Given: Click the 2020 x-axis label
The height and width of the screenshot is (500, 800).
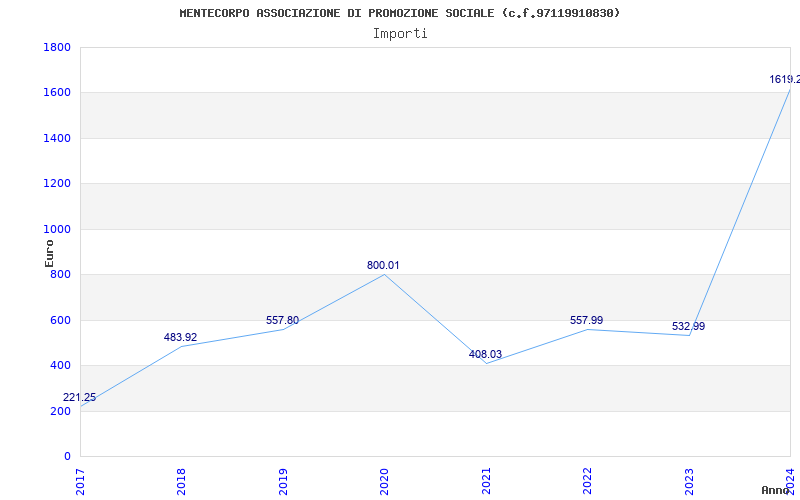Looking at the screenshot, I should (384, 482).
